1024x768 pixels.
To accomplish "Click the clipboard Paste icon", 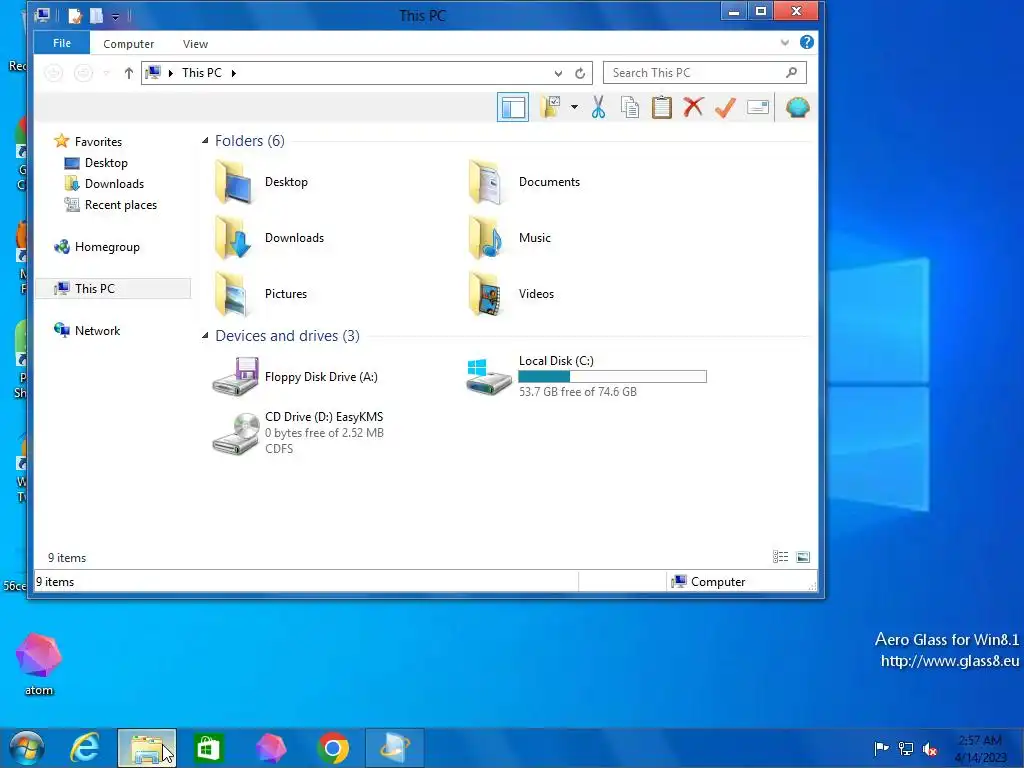I will 662,107.
